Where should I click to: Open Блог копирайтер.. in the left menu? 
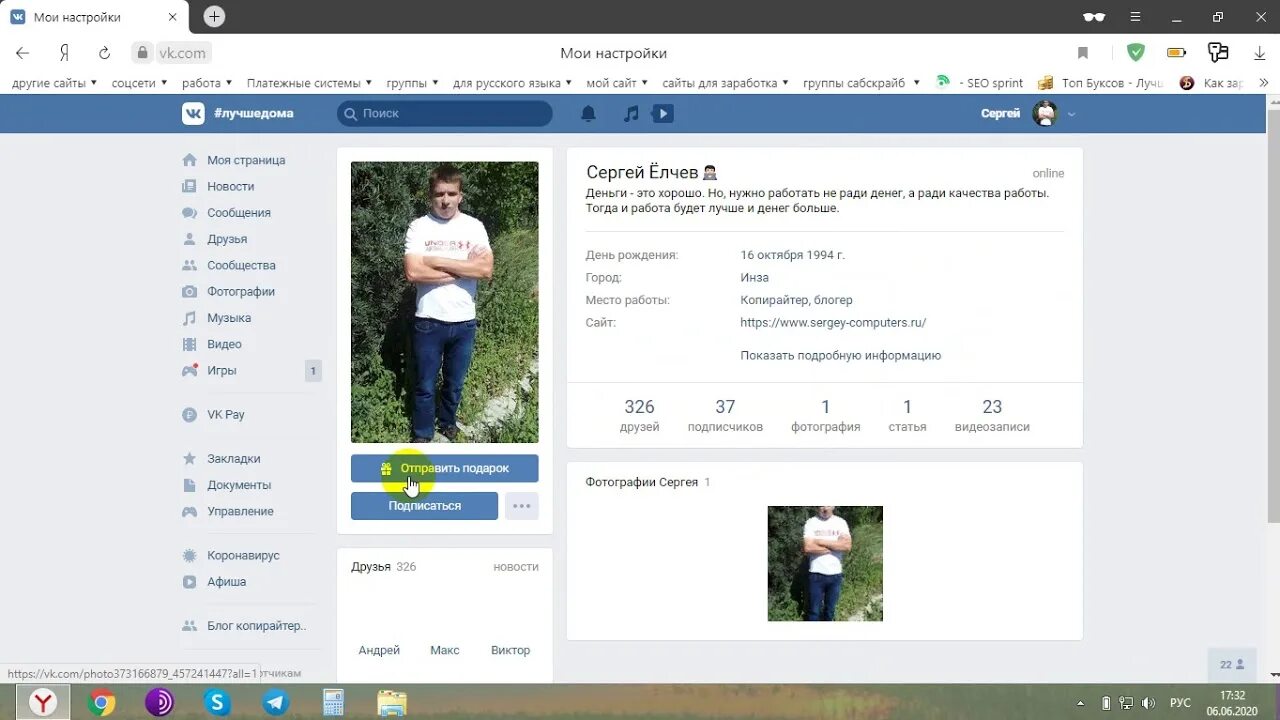click(256, 626)
